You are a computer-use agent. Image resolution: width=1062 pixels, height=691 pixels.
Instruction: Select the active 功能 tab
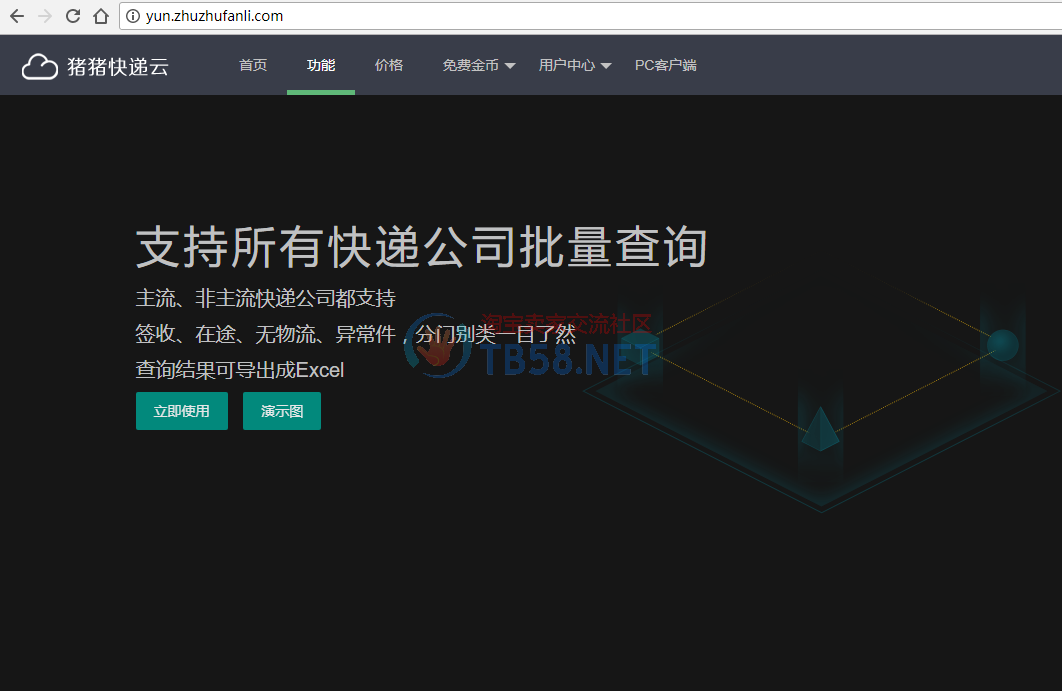click(321, 65)
